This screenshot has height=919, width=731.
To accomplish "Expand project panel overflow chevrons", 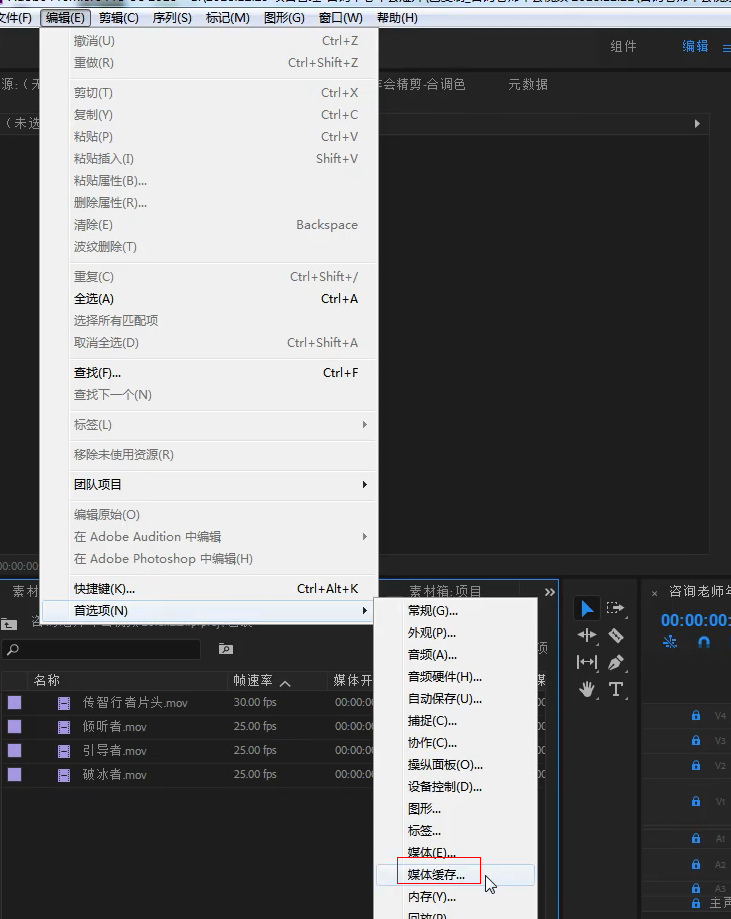I will (x=549, y=592).
